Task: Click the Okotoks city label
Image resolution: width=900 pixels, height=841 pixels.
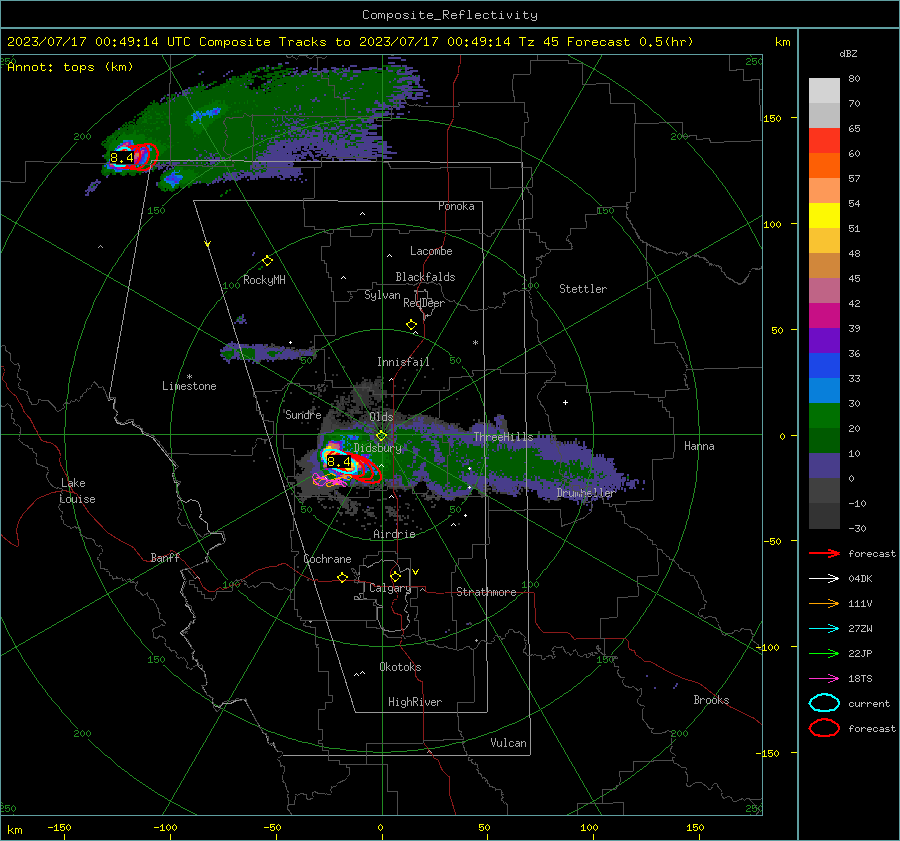Action: coord(400,667)
